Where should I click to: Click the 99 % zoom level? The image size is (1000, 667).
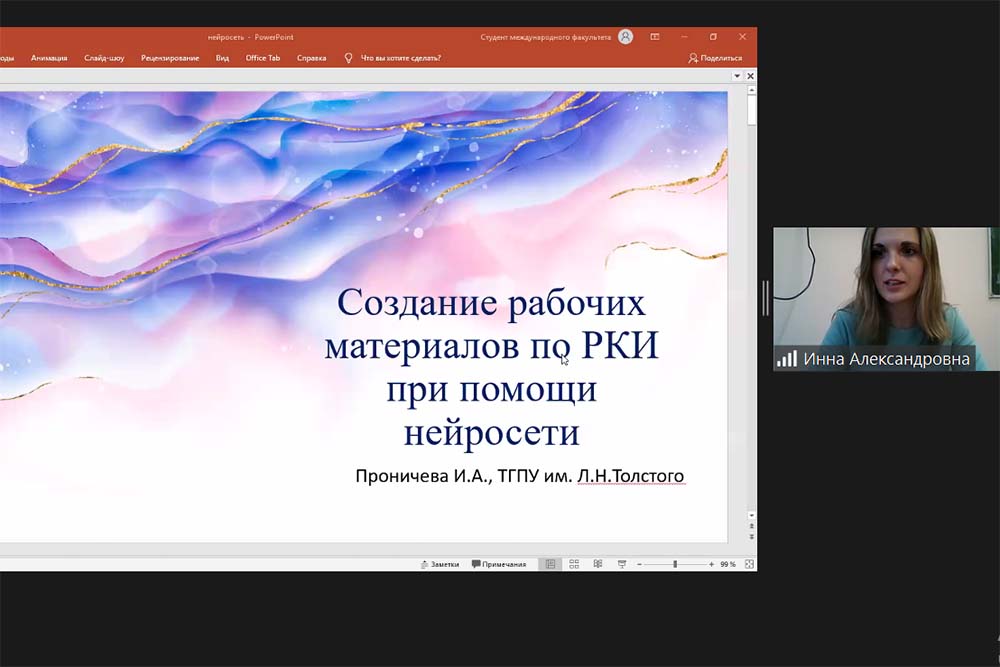tap(728, 564)
